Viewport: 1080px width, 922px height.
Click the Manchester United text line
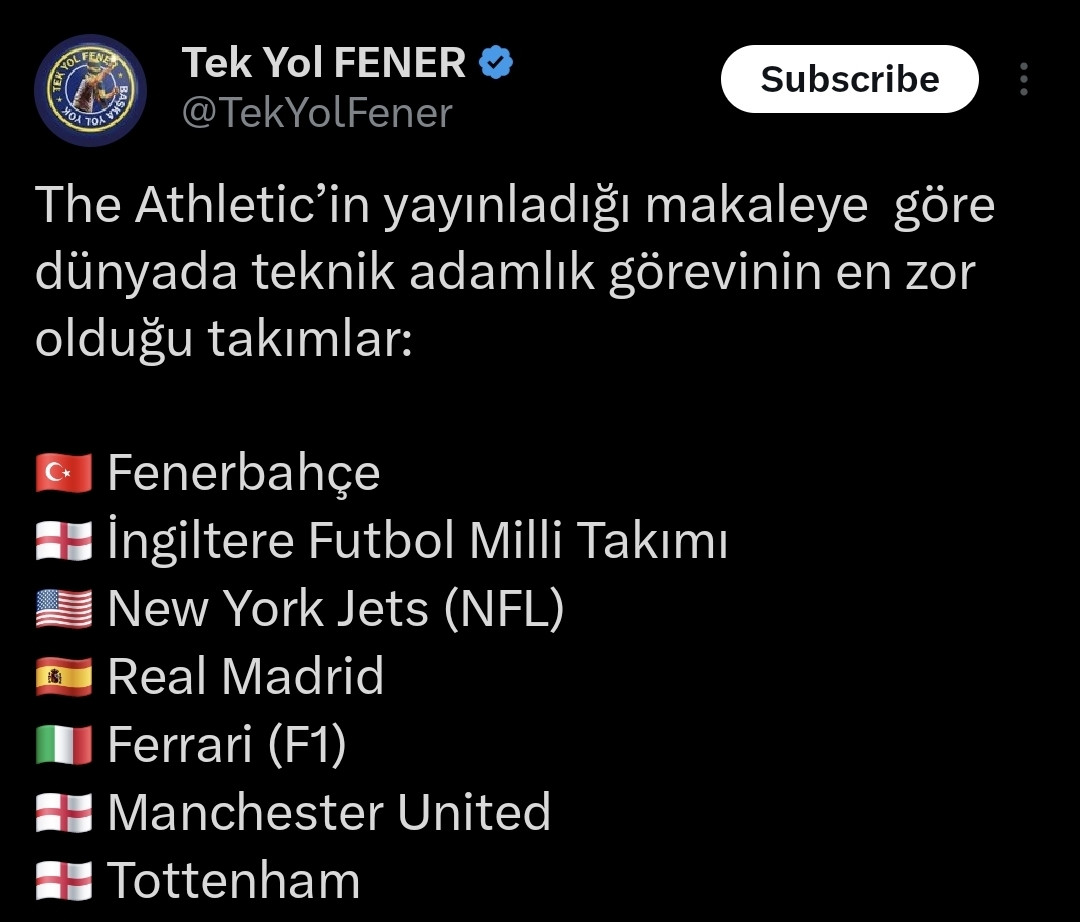[329, 813]
